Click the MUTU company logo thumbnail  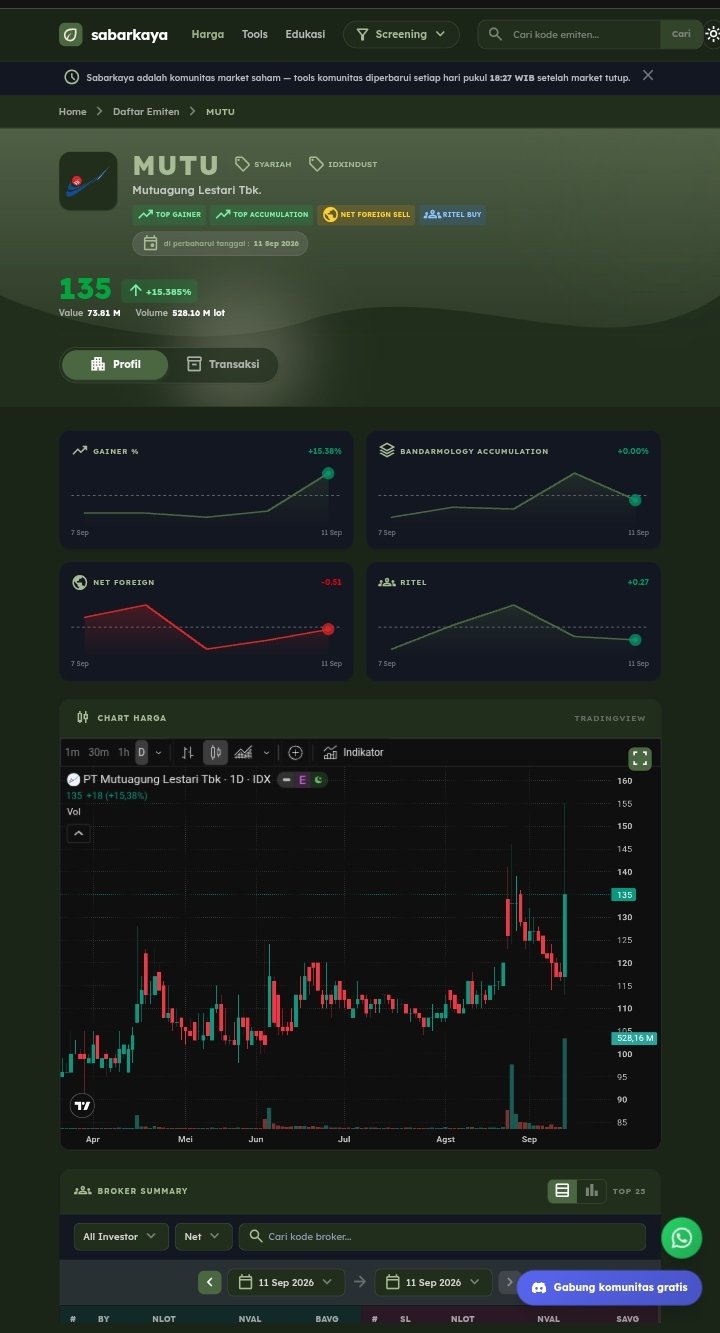point(88,181)
